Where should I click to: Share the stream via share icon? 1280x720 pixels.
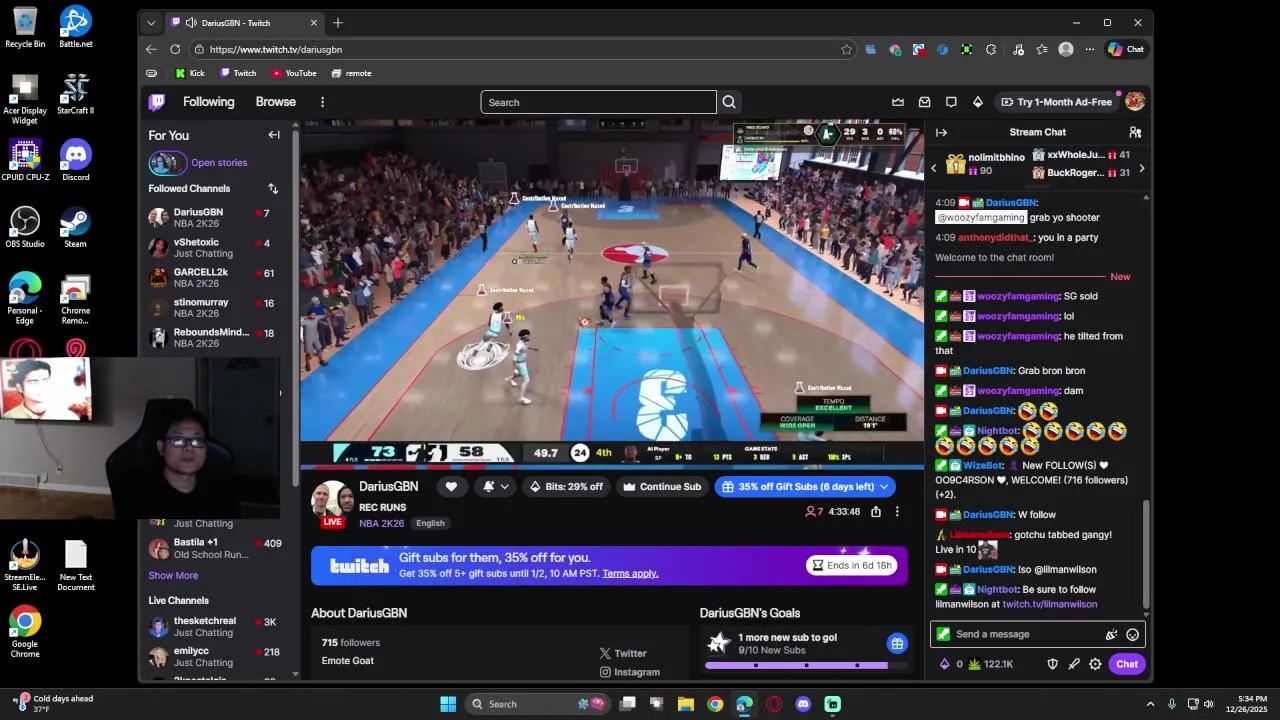876,511
